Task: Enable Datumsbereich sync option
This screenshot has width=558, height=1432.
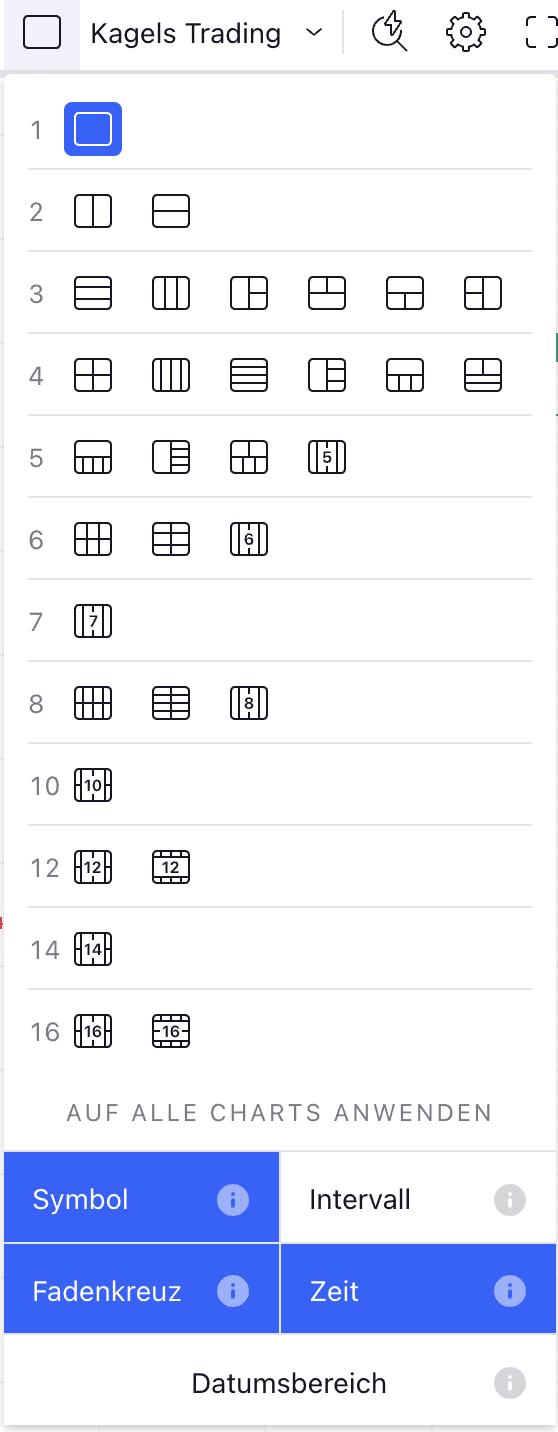Action: point(280,1382)
